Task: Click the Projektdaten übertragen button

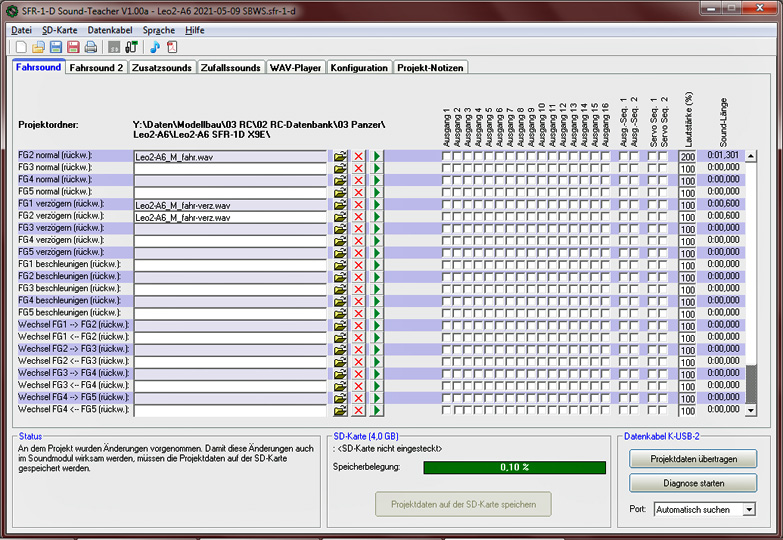Action: [693, 458]
